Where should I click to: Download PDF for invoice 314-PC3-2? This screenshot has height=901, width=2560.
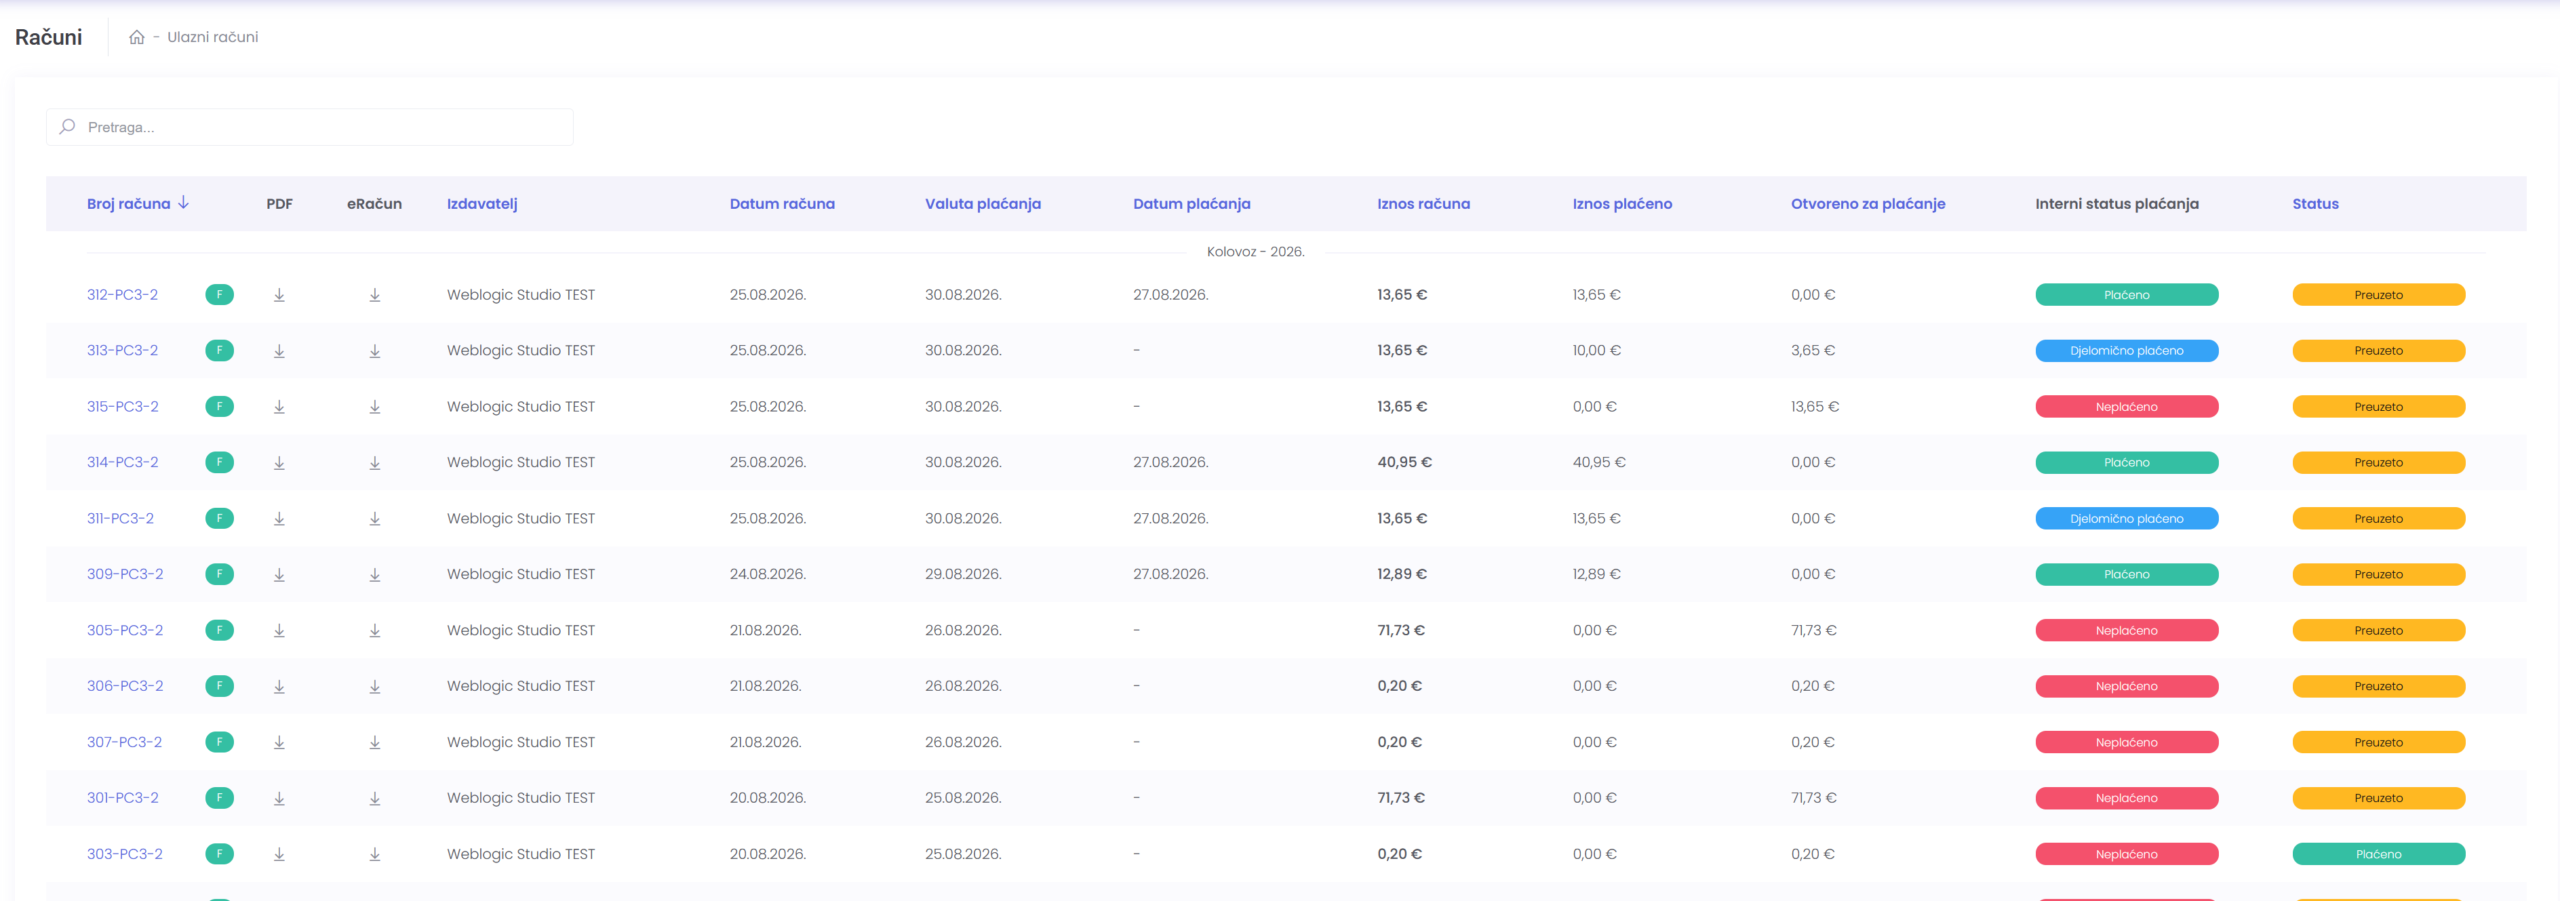(x=279, y=463)
